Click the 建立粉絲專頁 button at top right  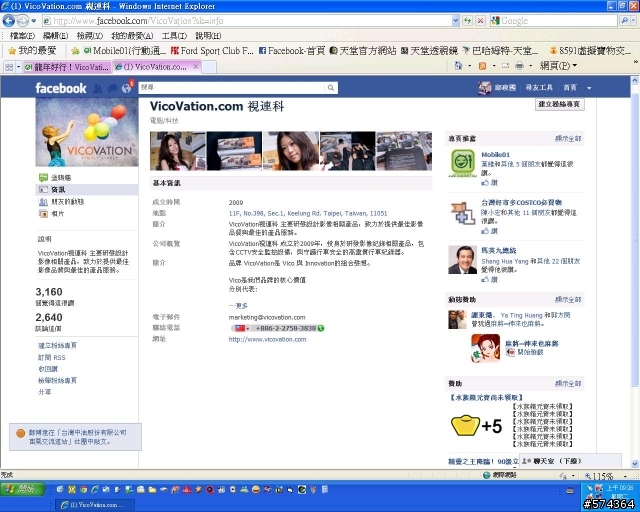(560, 104)
